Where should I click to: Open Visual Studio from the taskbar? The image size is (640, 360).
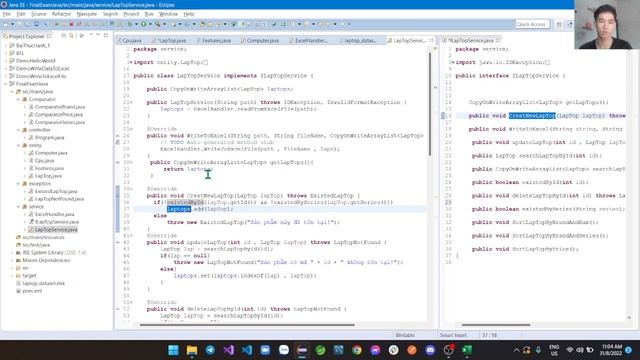[229, 350]
